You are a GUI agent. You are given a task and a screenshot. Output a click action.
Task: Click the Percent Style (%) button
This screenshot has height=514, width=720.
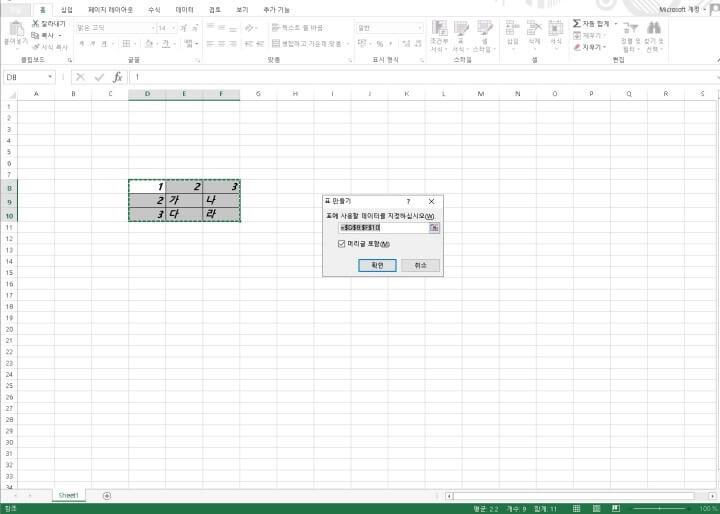379,44
